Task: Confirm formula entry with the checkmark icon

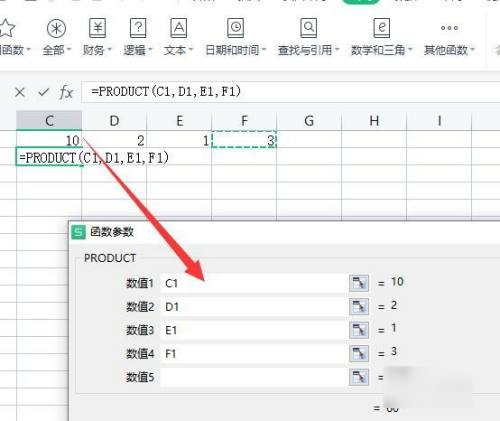Action: pos(43,92)
